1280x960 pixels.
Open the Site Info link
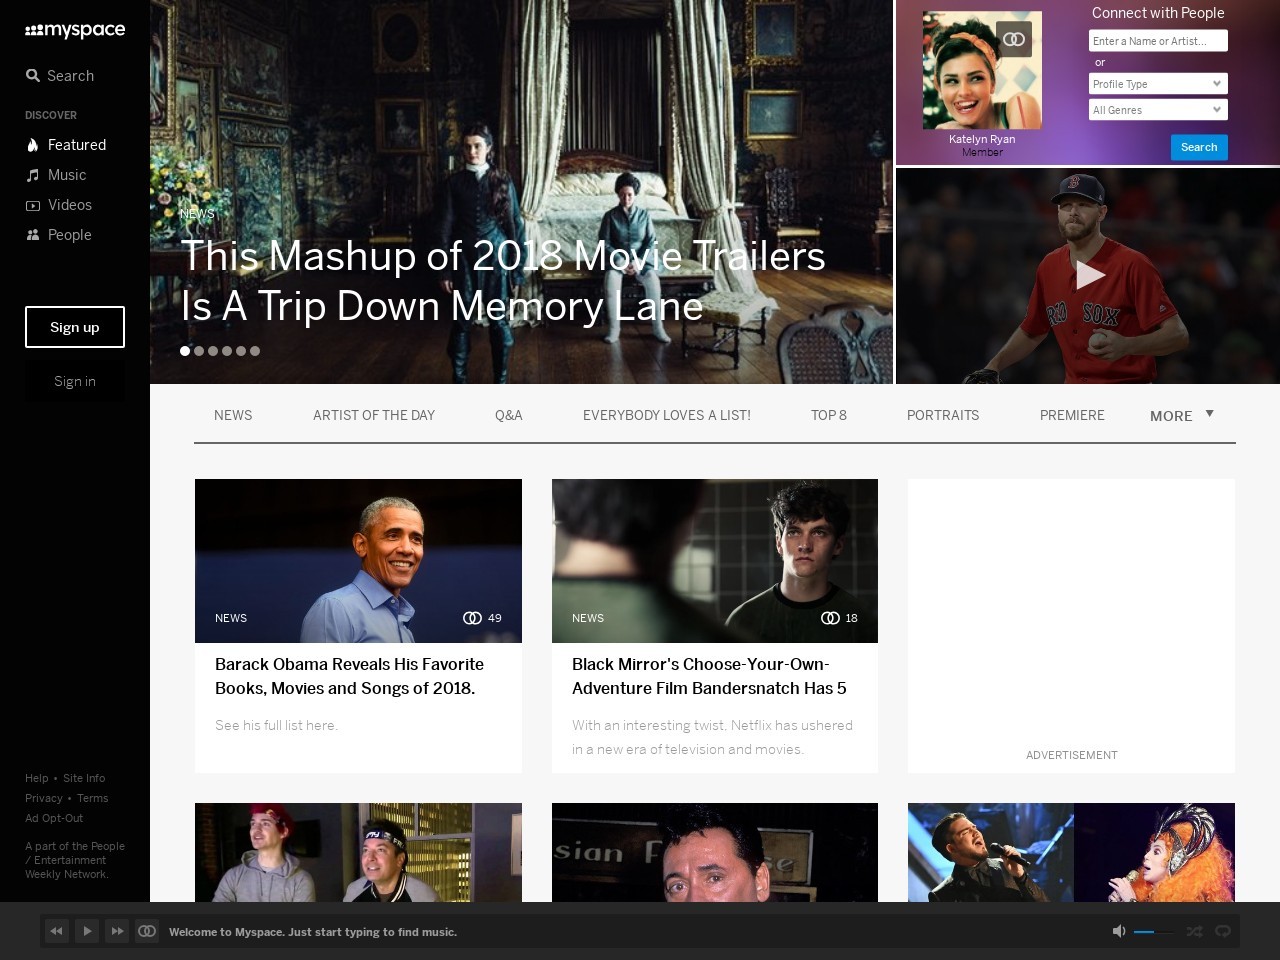pyautogui.click(x=84, y=778)
